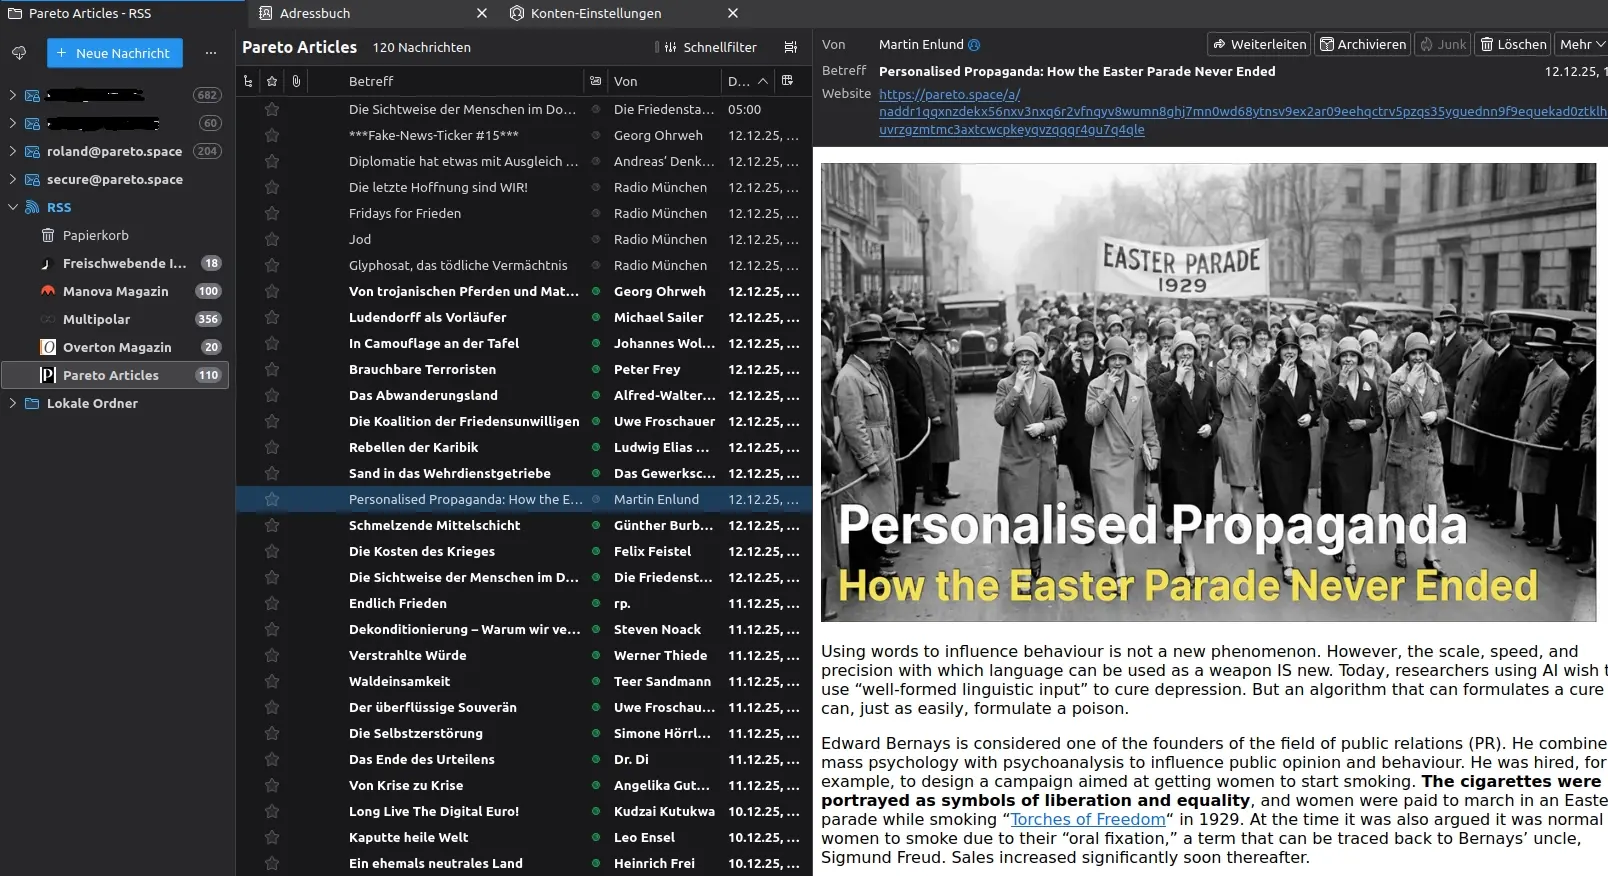The height and width of the screenshot is (876, 1608).
Task: Switch to the Adressbuch tab
Action: click(315, 13)
